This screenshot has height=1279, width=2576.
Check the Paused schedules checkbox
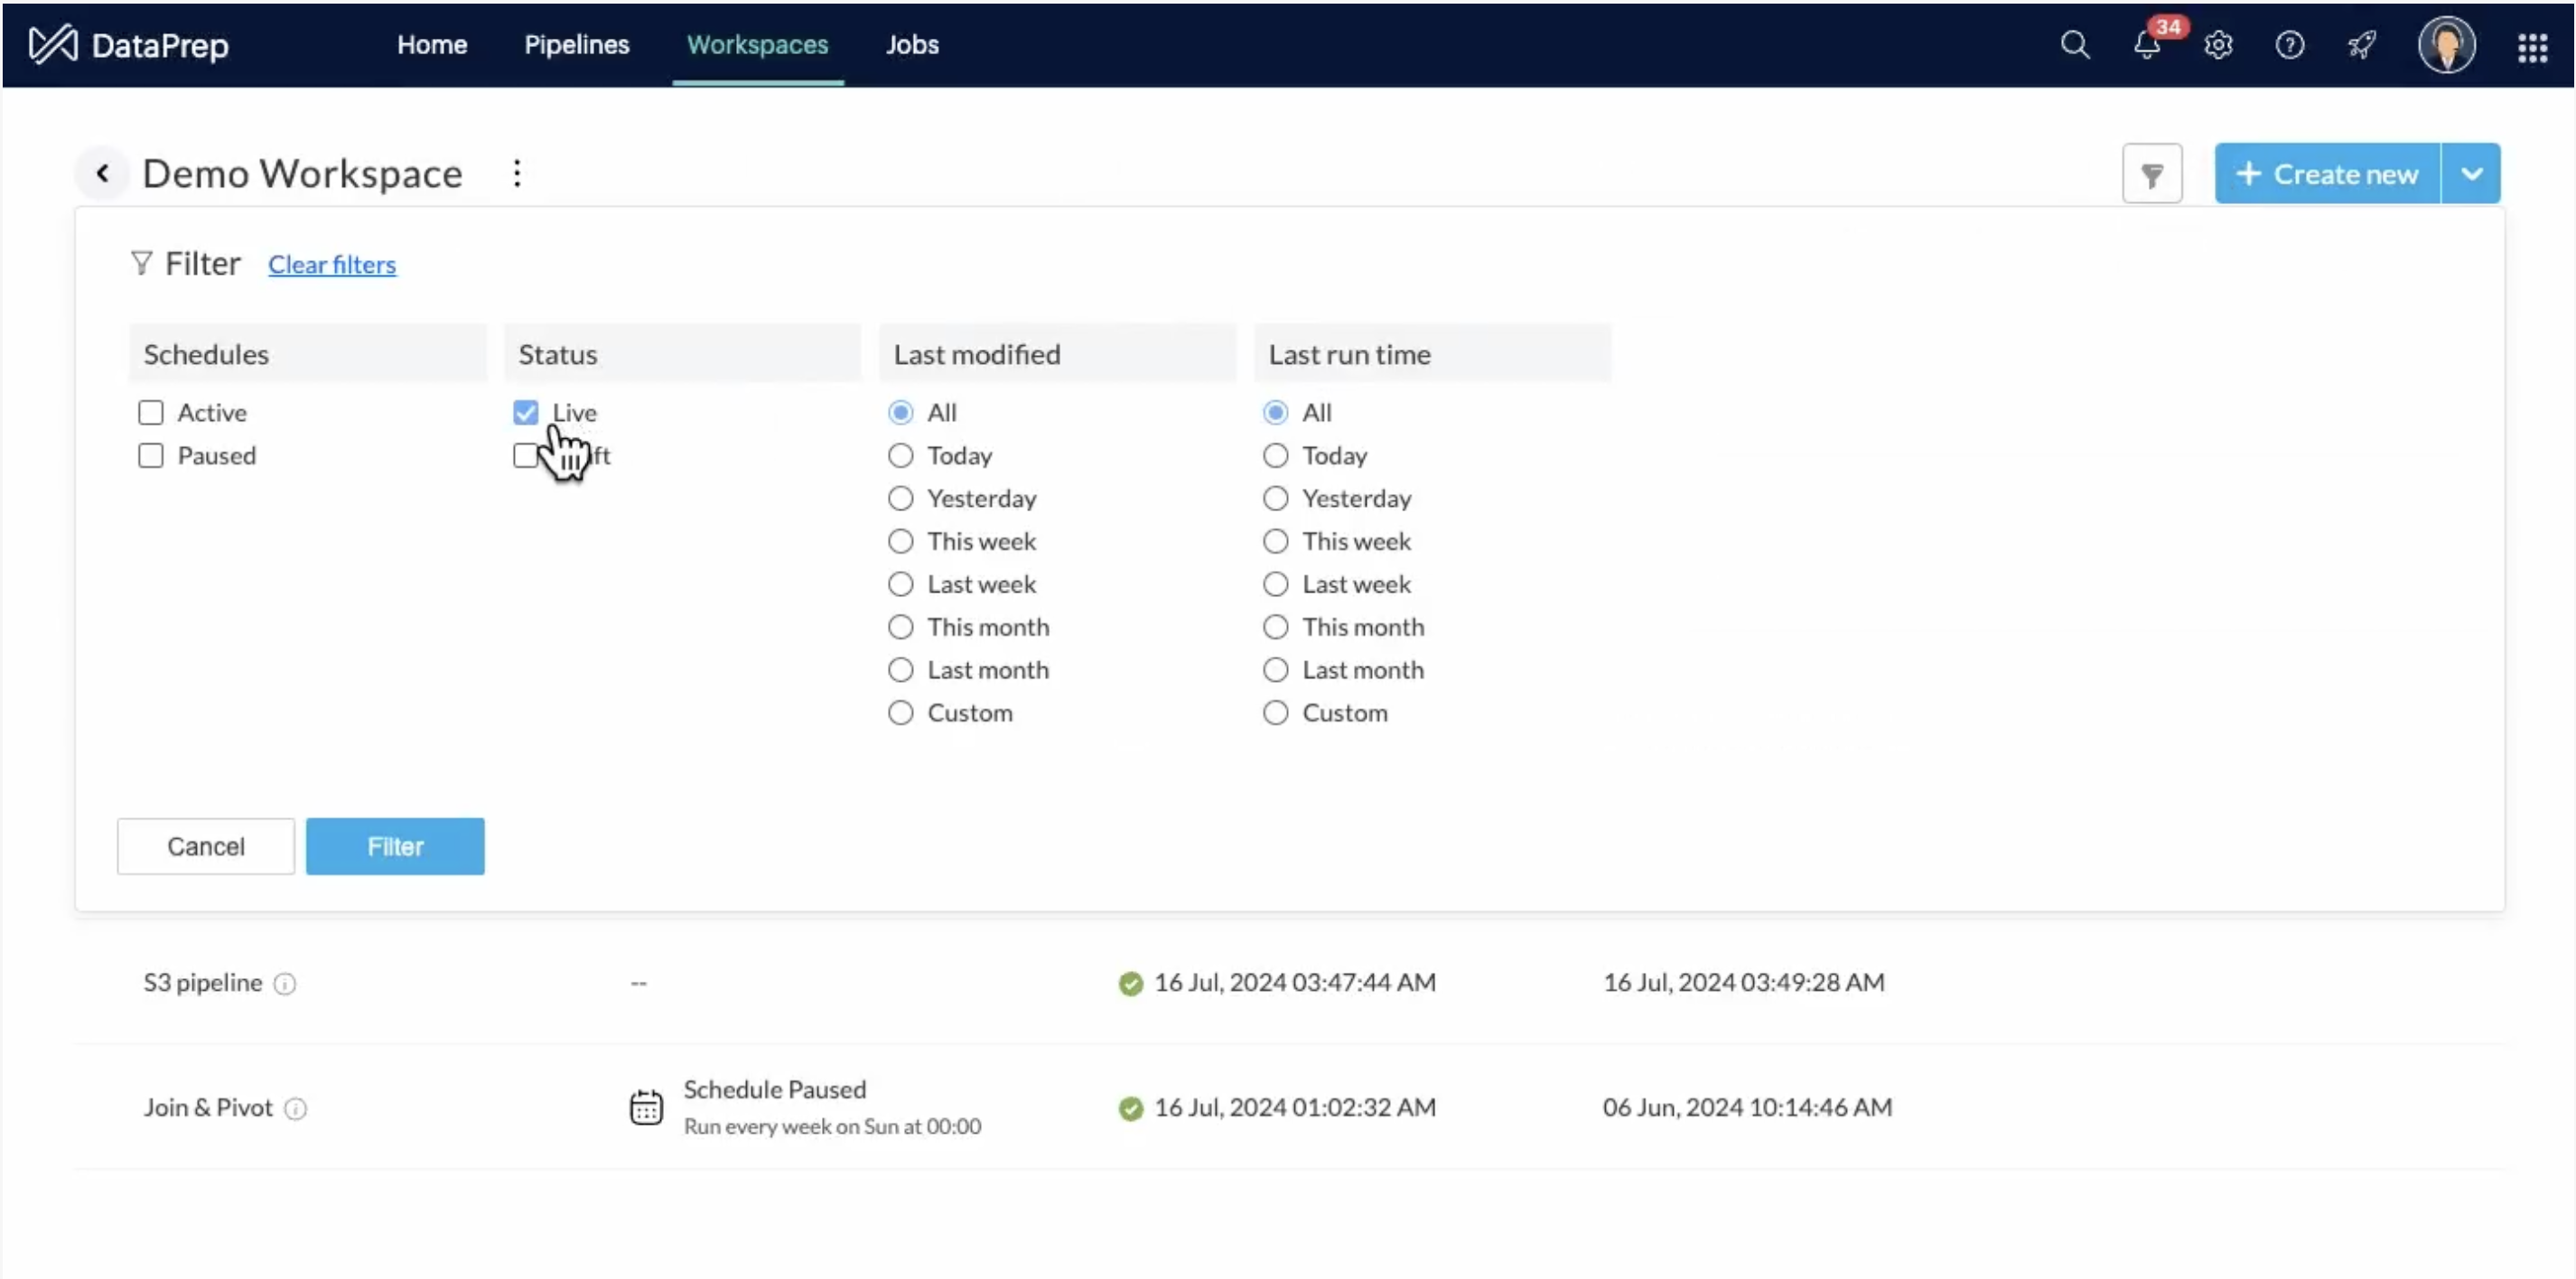[151, 456]
